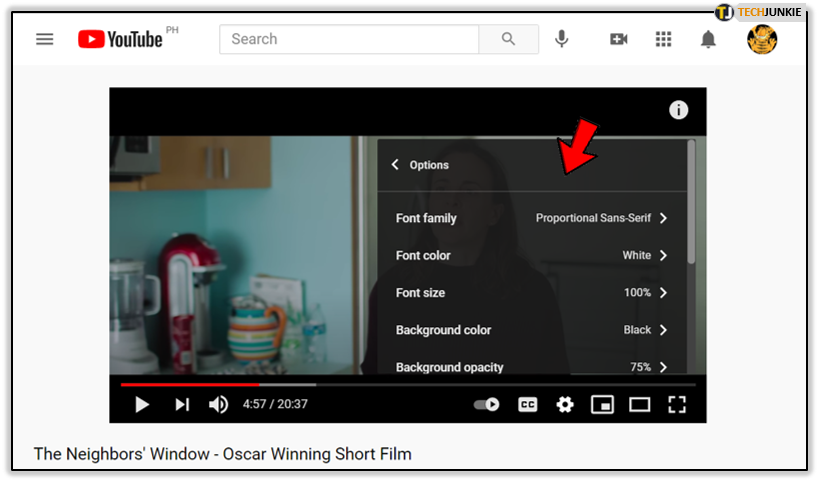Image resolution: width=819 pixels, height=482 pixels.
Task: Click inside the Search field
Action: coord(349,39)
